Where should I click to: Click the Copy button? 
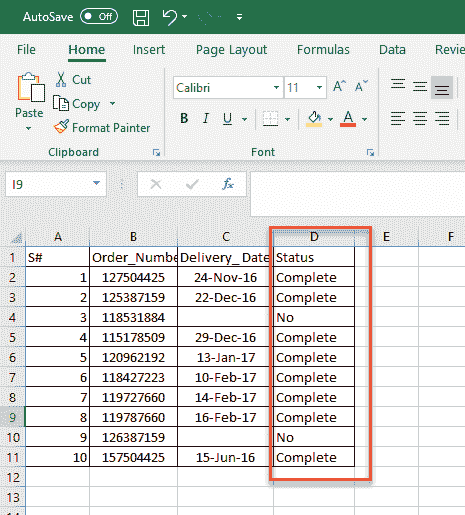(x=76, y=104)
